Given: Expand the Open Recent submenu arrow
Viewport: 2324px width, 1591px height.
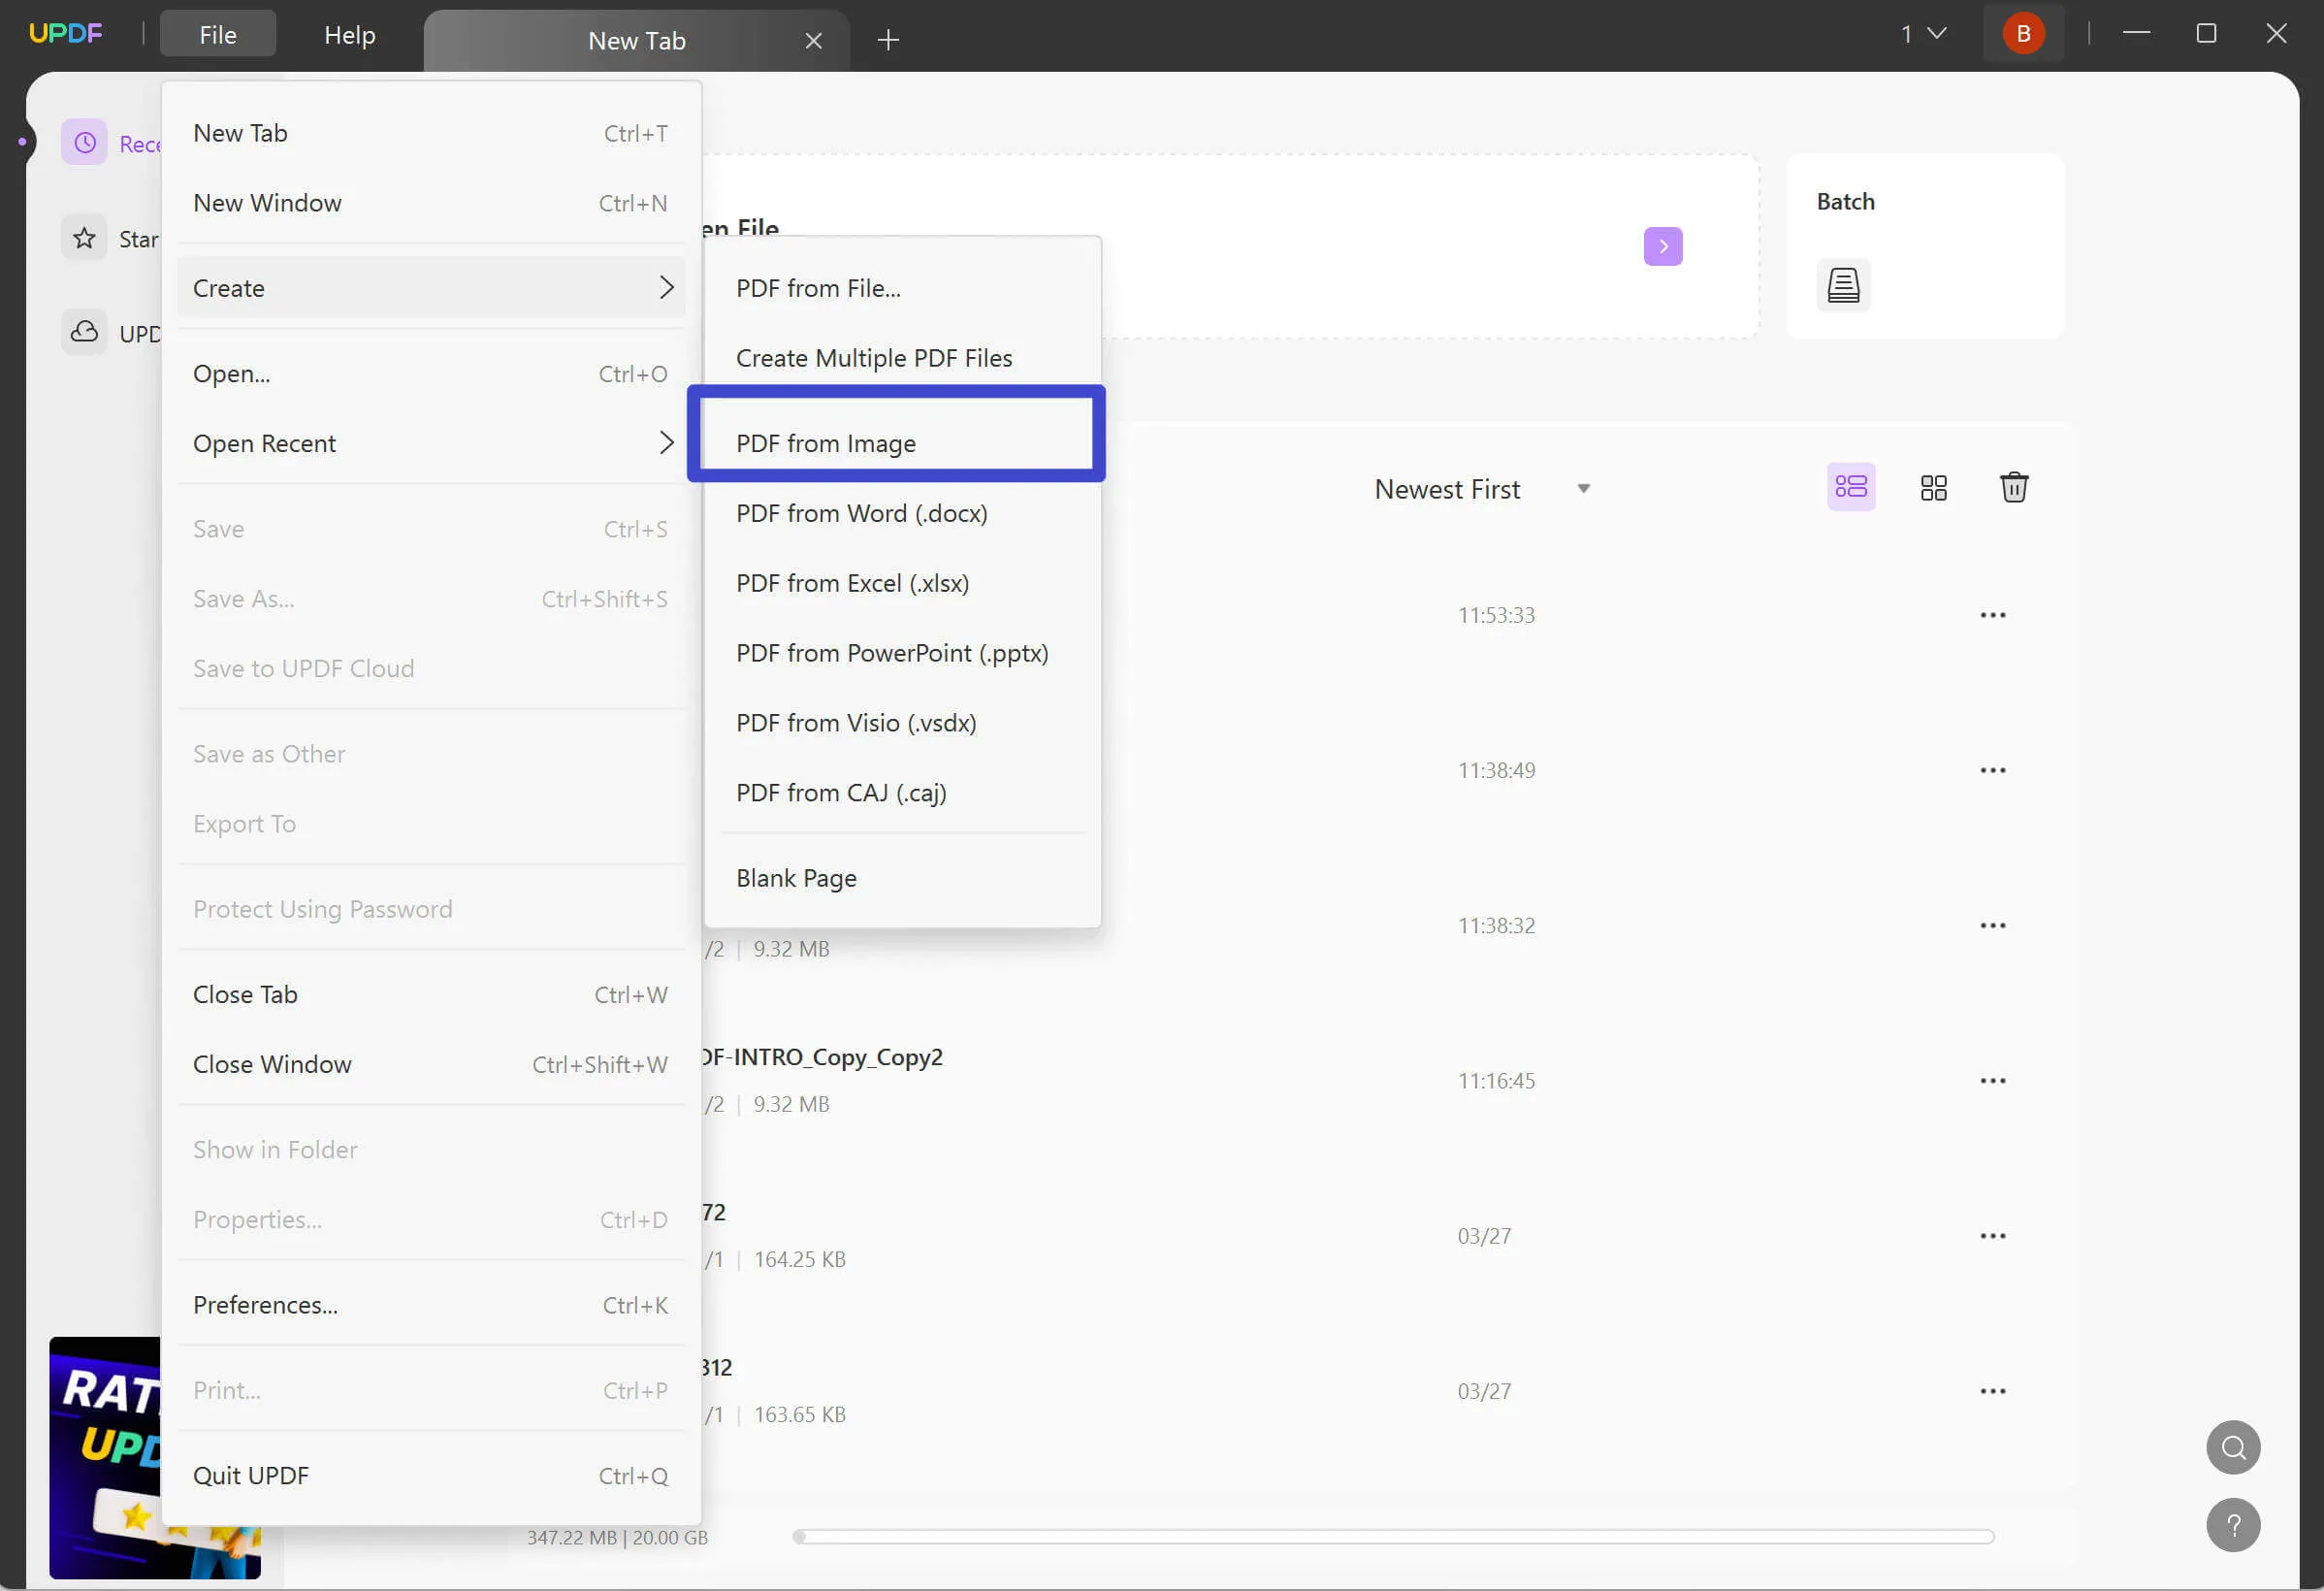Looking at the screenshot, I should tap(667, 441).
